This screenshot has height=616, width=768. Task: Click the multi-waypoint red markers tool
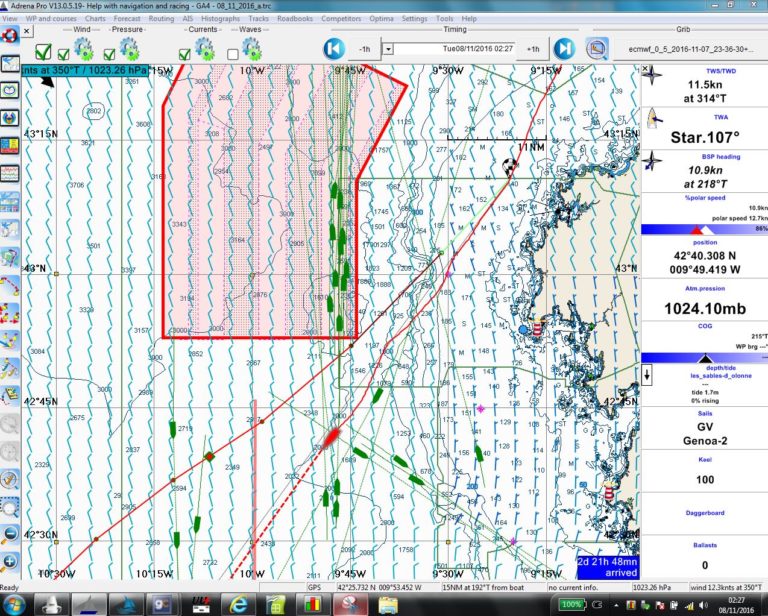[x=10, y=313]
